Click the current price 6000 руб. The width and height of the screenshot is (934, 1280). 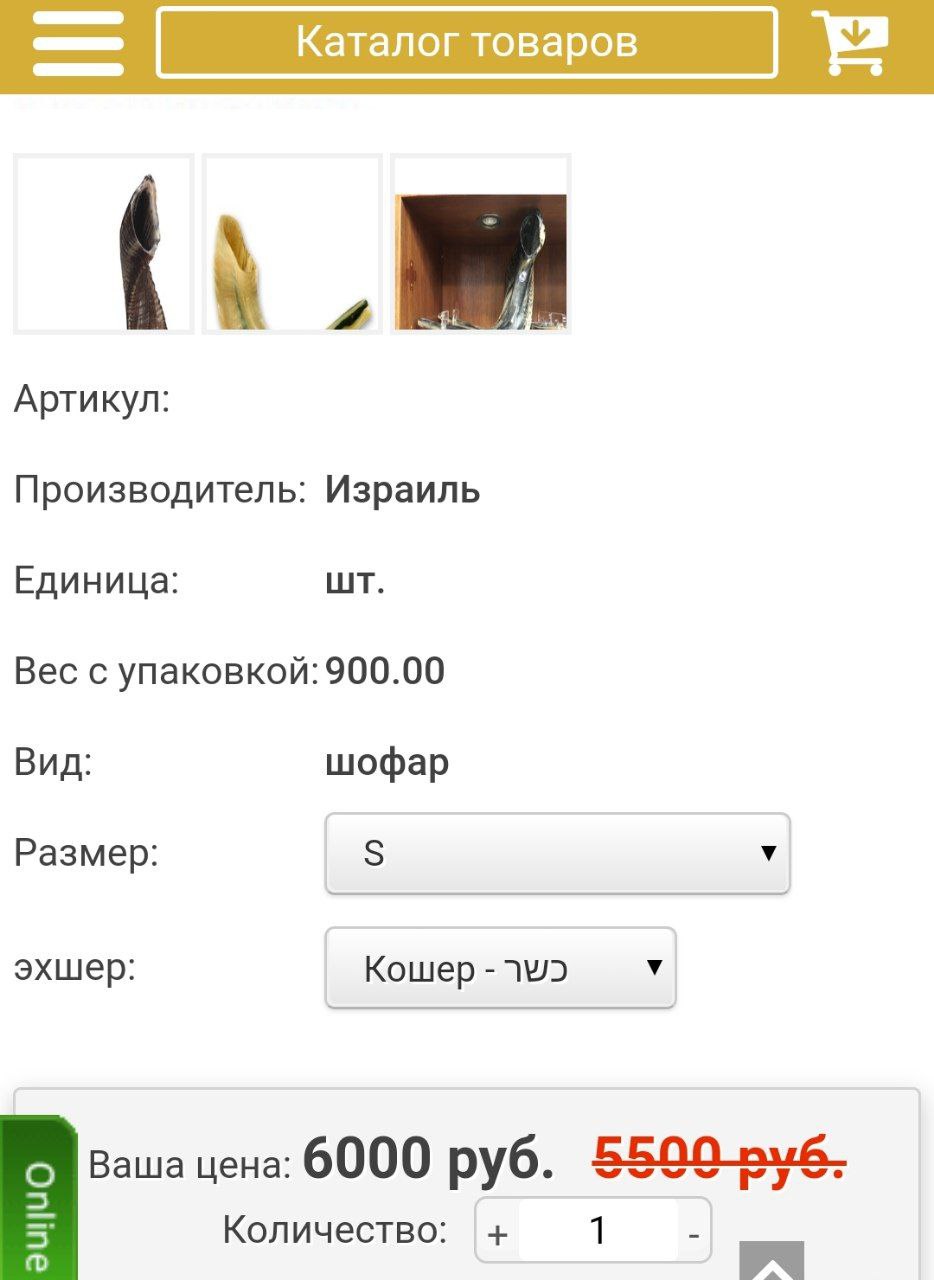click(x=429, y=1159)
